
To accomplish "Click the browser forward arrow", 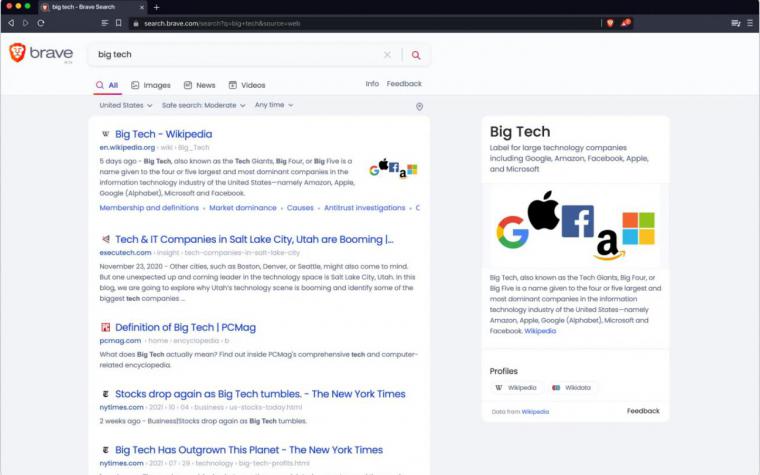I will (26, 23).
